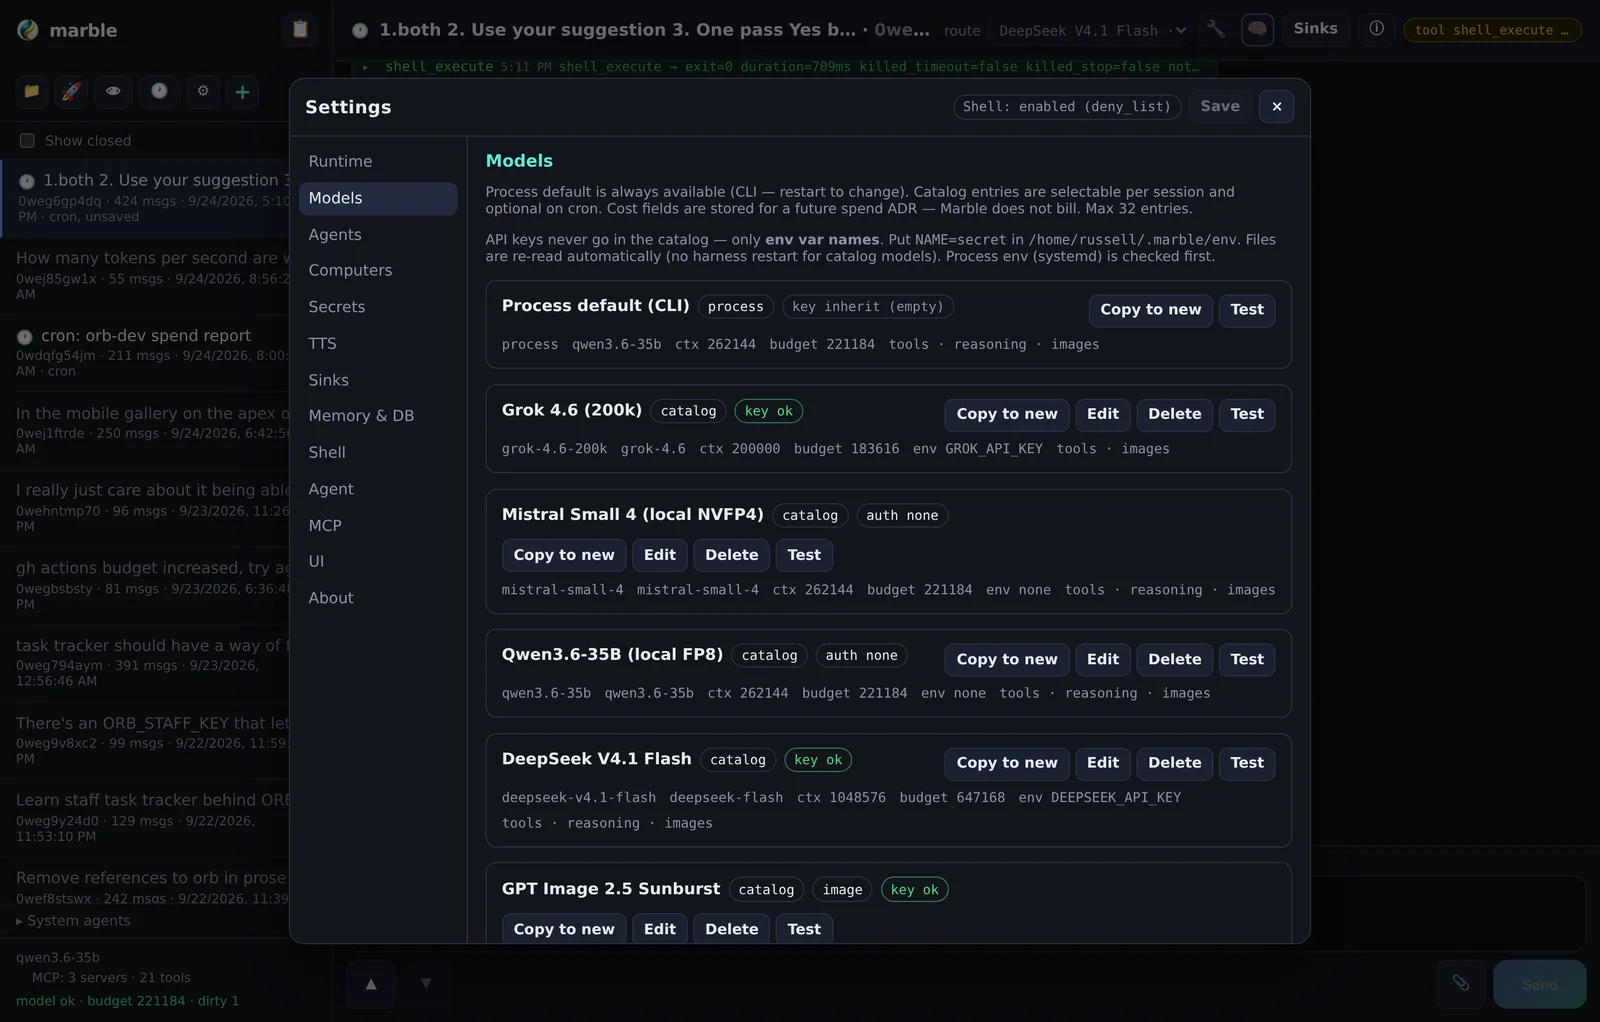Toggle the brain icon in top bar
The image size is (1600, 1022).
pyautogui.click(x=1257, y=29)
